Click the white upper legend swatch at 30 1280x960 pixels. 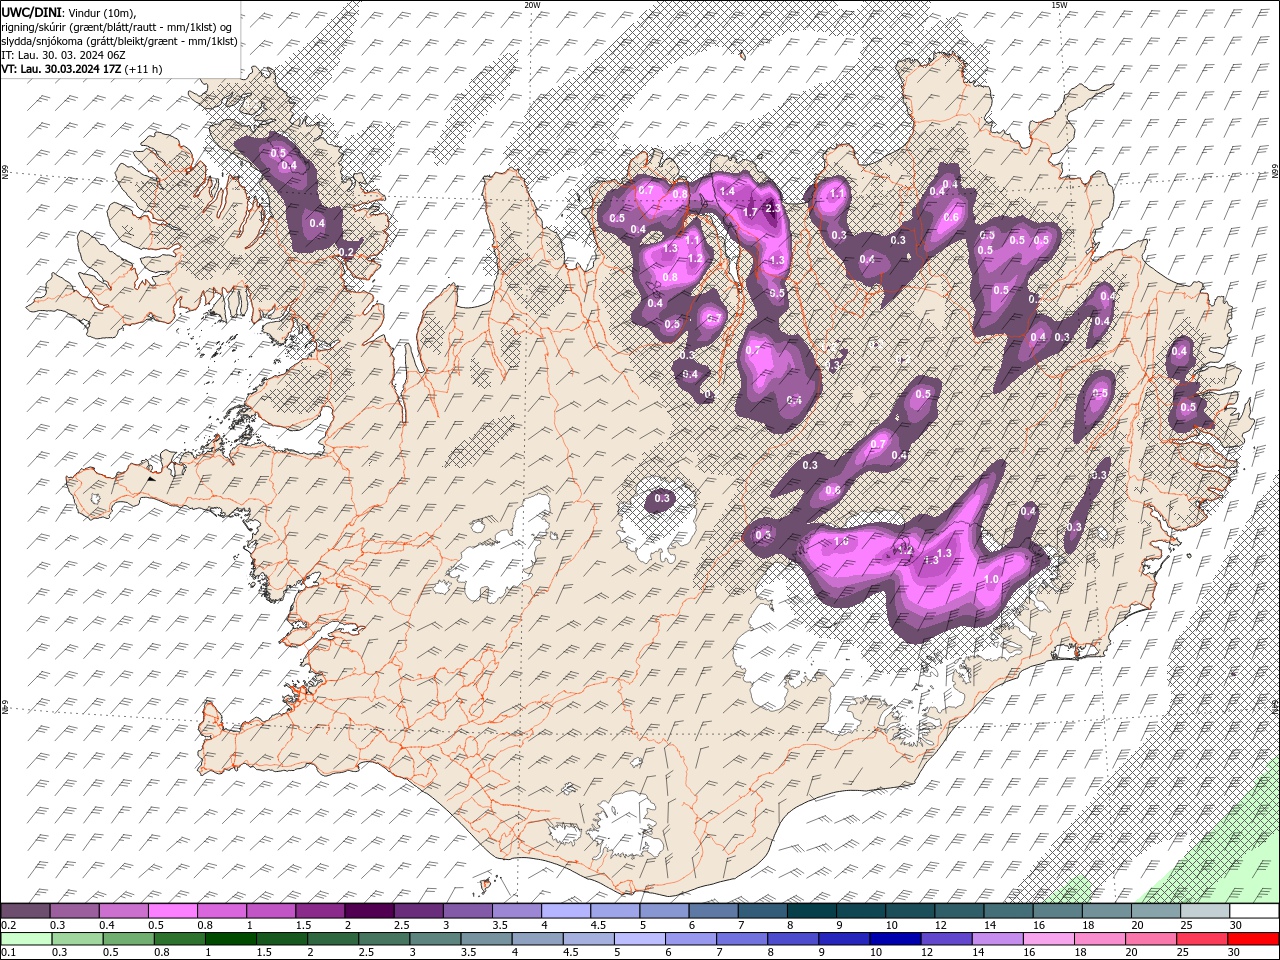coord(1254,911)
